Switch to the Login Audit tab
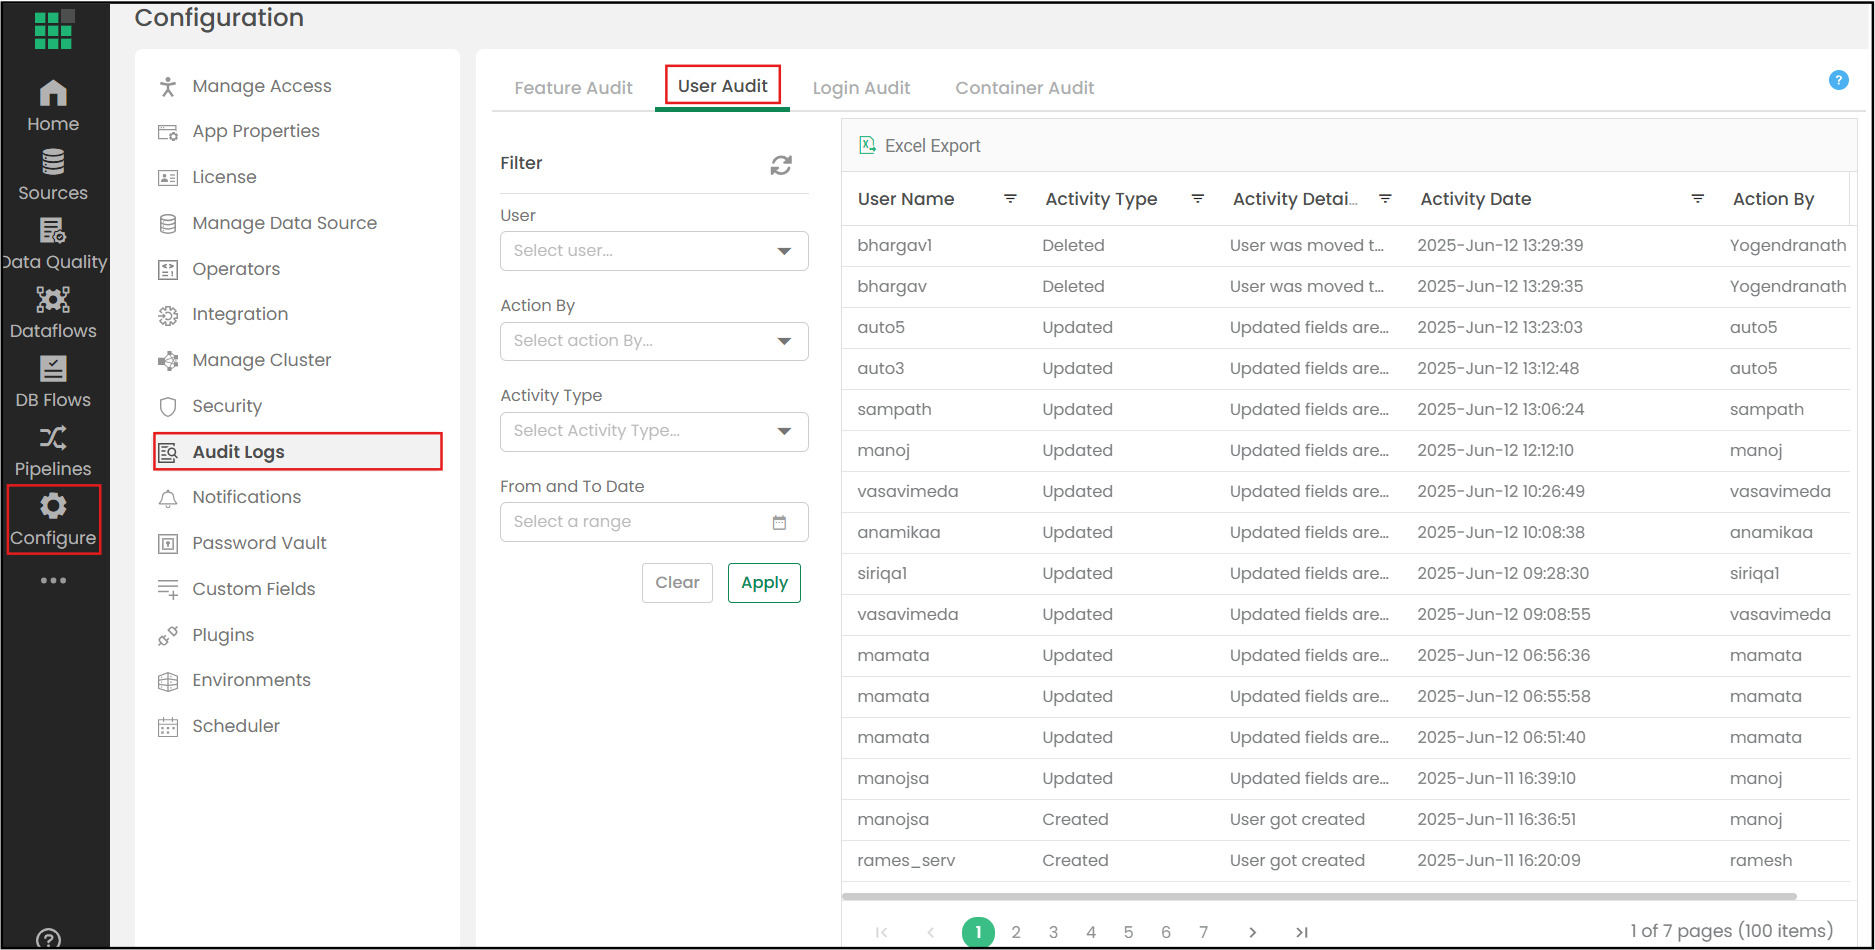Screen dimensions: 1875x950 (x=861, y=88)
